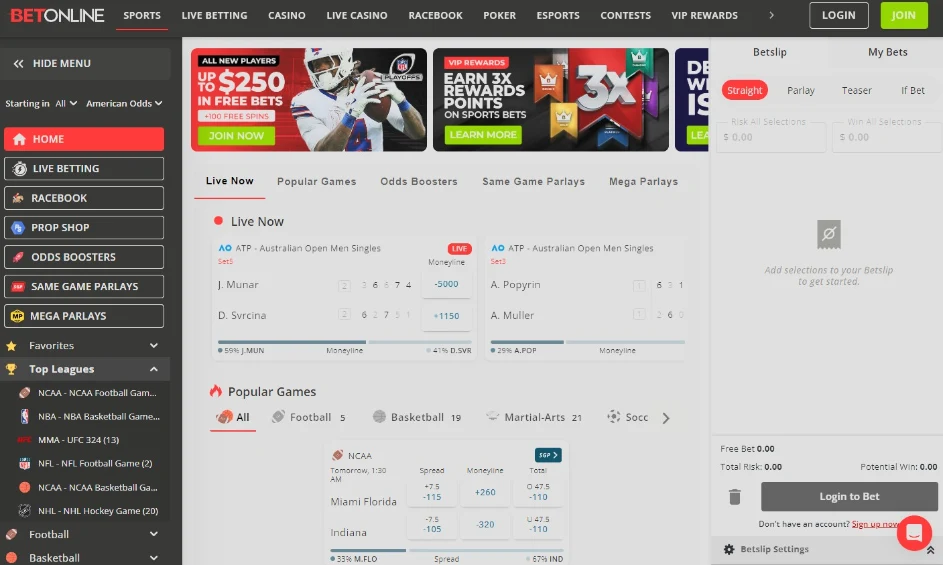943x565 pixels.
Task: Click the NFL shield icon
Action: [x=25, y=463]
